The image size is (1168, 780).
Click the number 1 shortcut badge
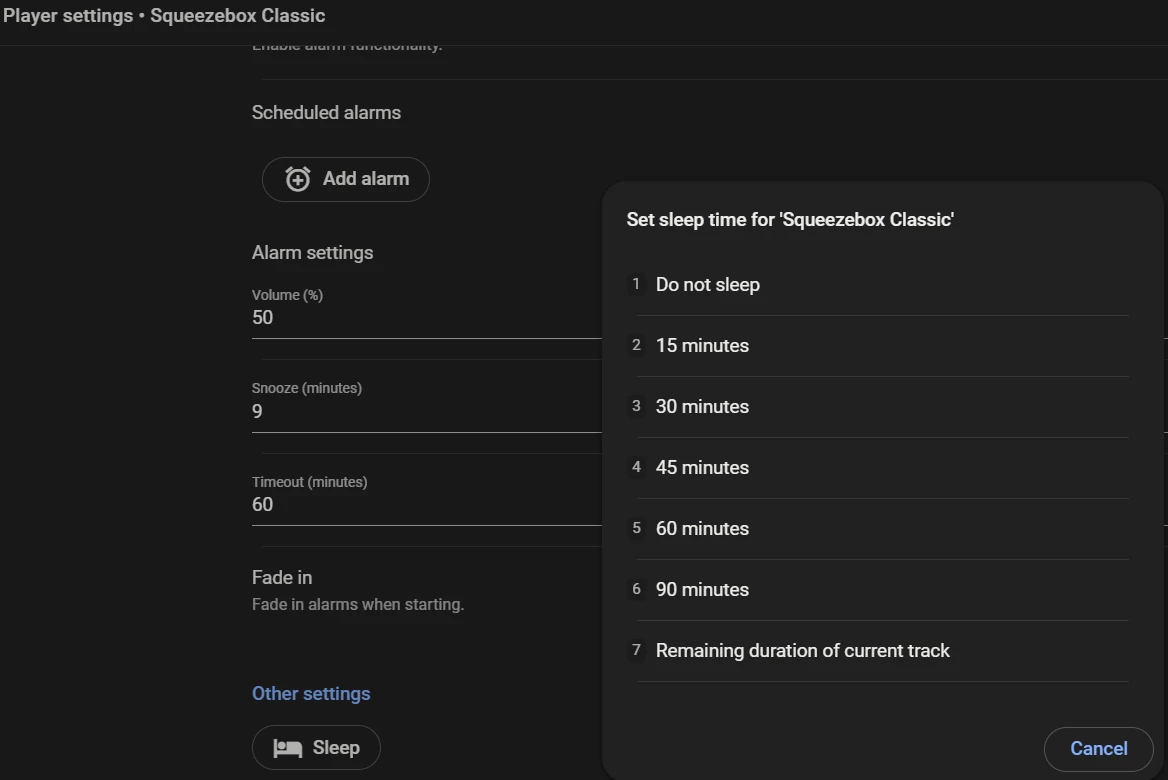[x=636, y=284]
